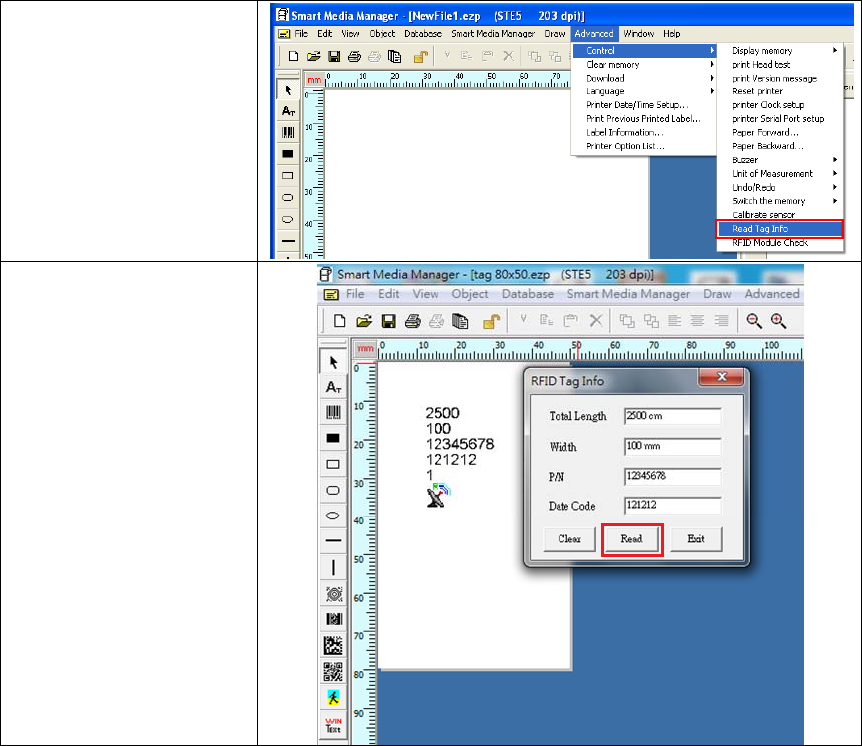Image resolution: width=862 pixels, height=746 pixels.
Task: Click the align right icon in tag 80x50 toolbar
Action: 722,320
